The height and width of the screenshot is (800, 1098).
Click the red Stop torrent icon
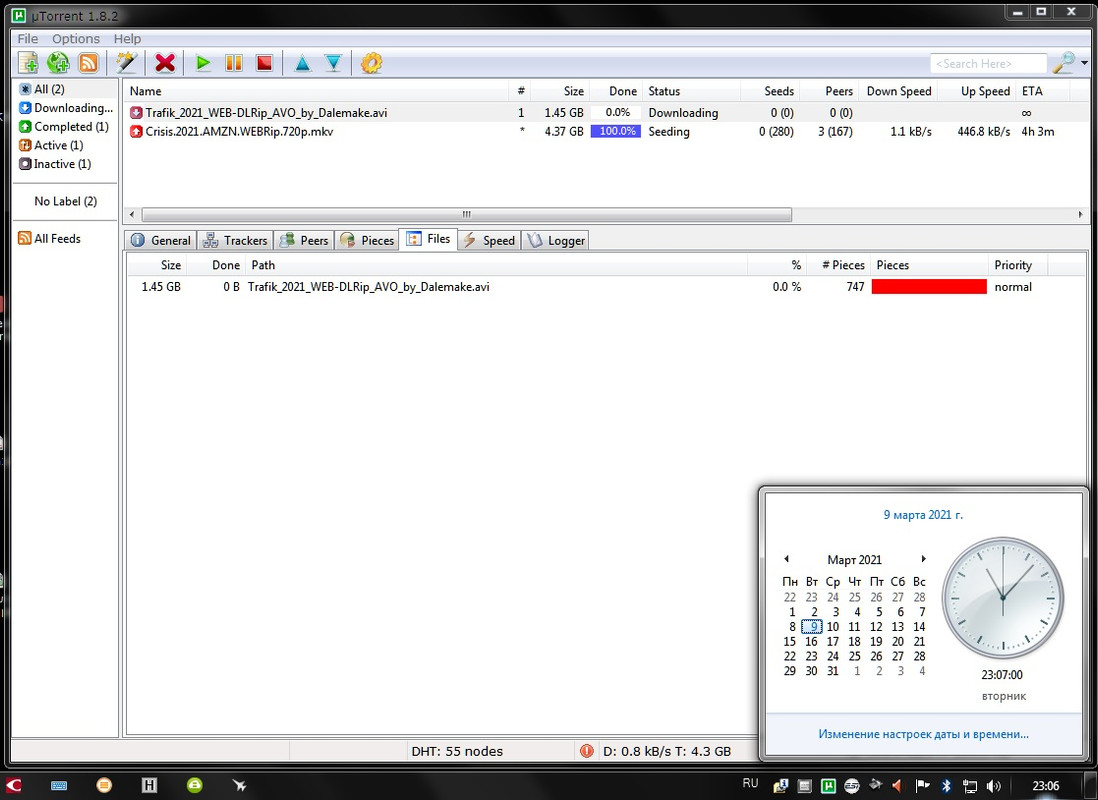pyautogui.click(x=264, y=63)
